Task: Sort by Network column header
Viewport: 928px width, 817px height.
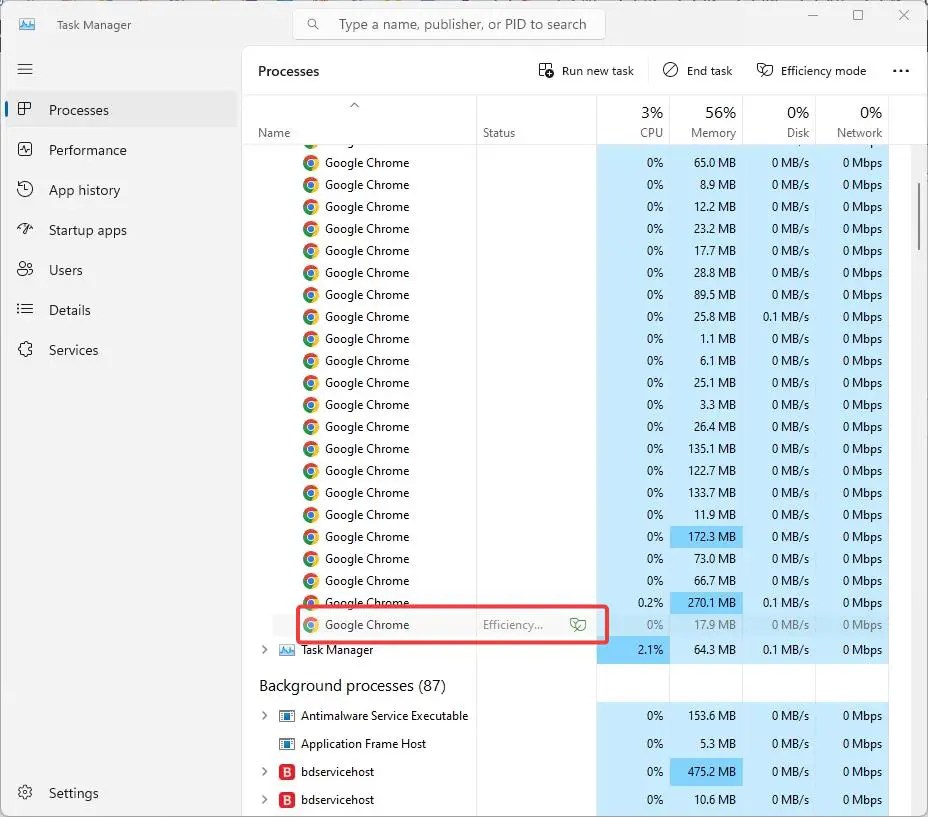Action: pos(852,120)
